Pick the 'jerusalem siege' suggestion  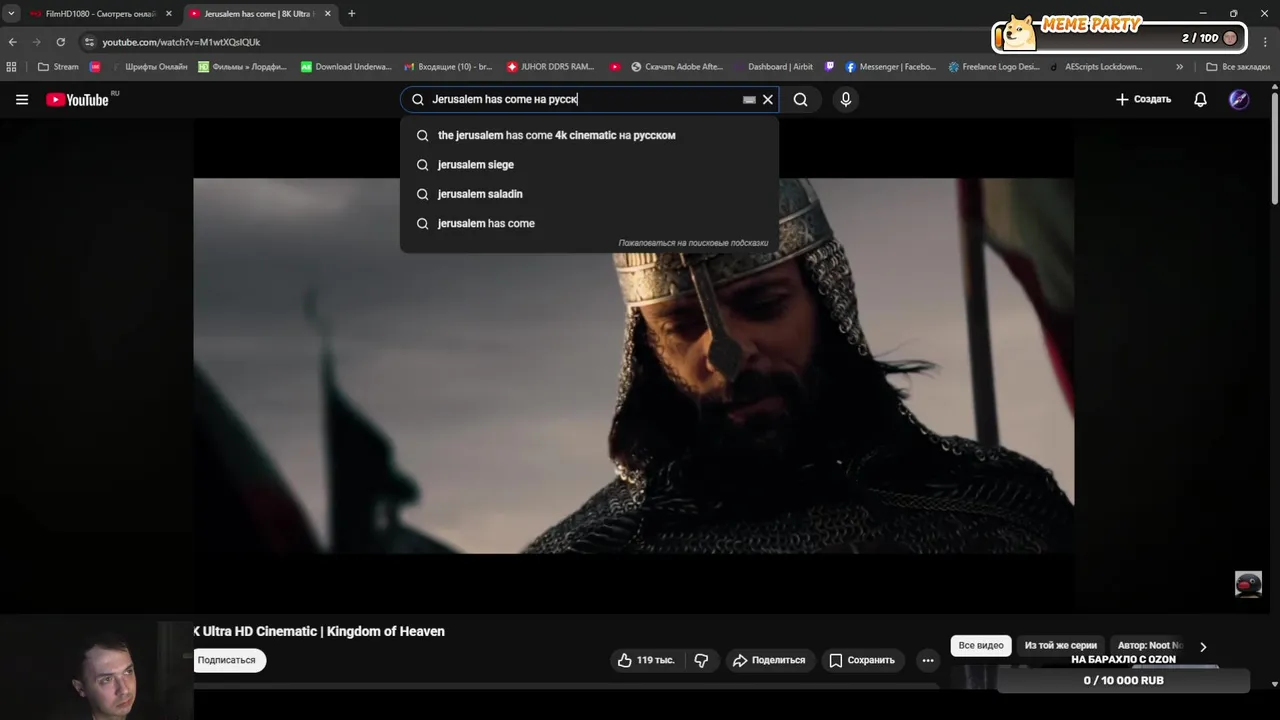click(589, 164)
